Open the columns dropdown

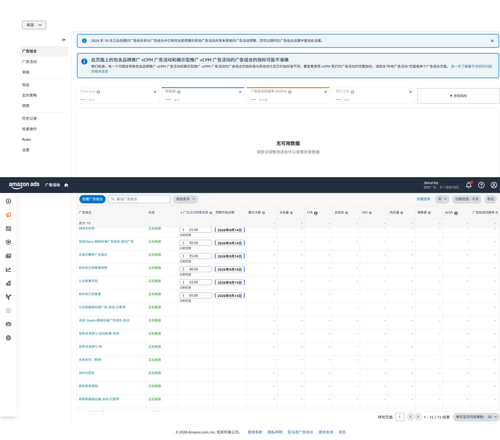coord(442,199)
